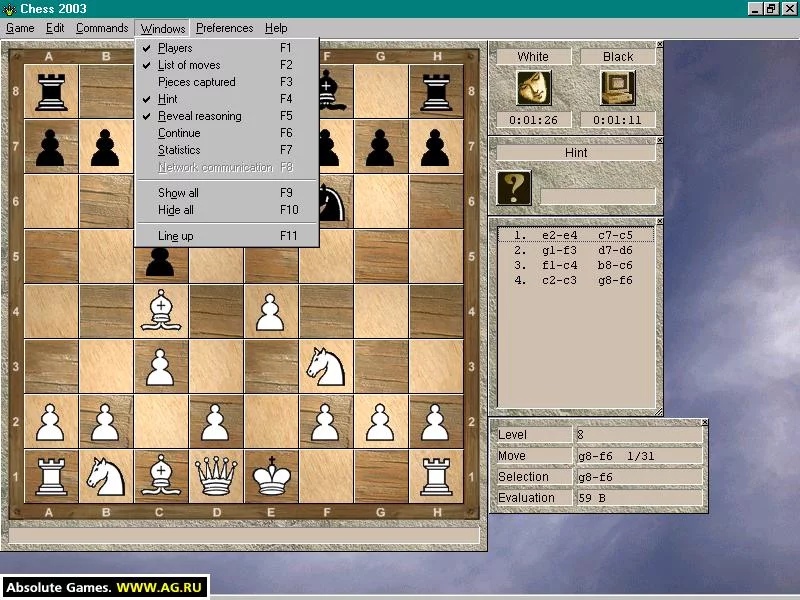Select the white pawn on b2
This screenshot has height=600, width=800.
[105, 422]
